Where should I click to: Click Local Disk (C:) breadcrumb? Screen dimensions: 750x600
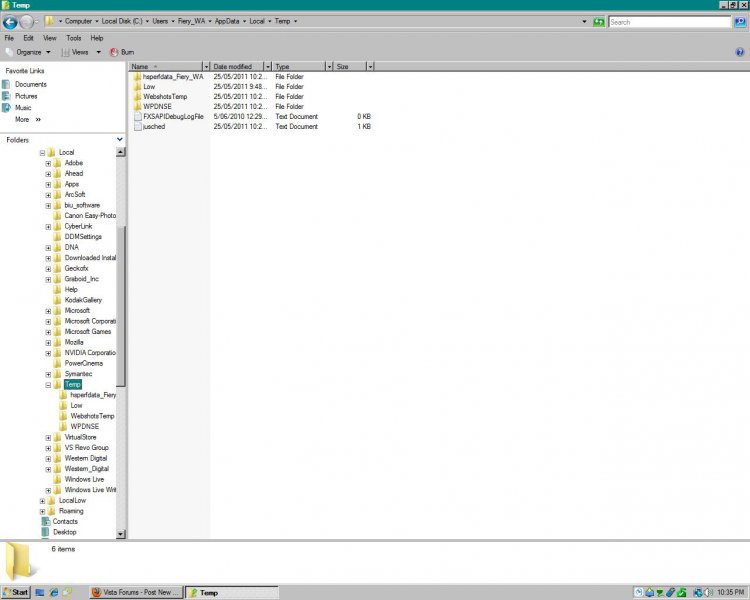pyautogui.click(x=122, y=21)
